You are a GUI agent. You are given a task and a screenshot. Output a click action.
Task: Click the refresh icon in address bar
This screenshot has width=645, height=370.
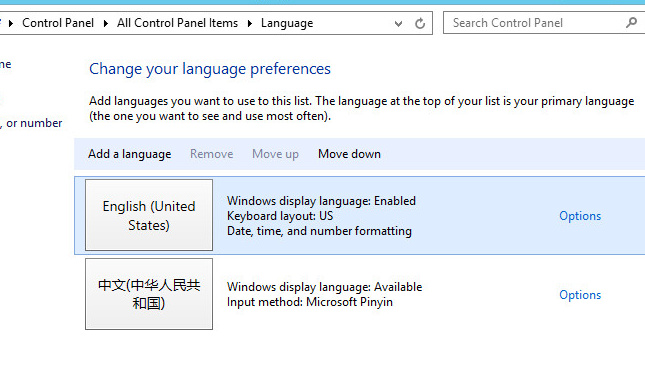click(420, 23)
